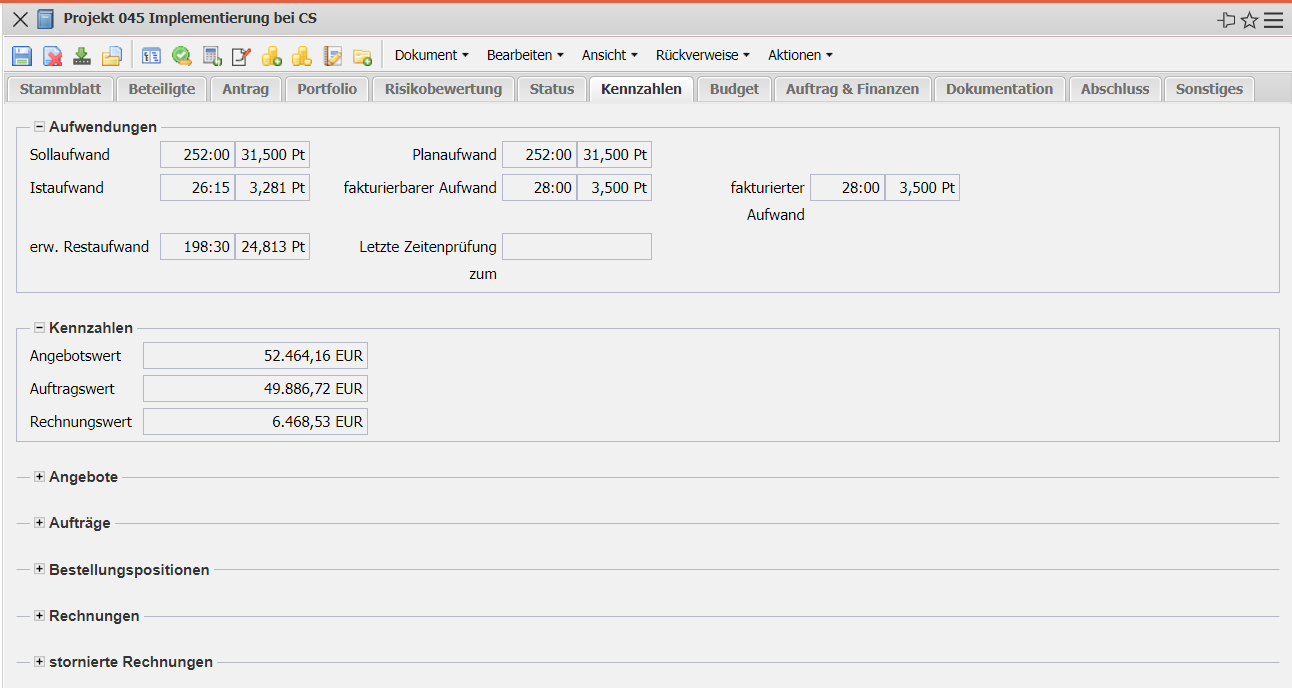
Task: Open the Rückverweise menu
Action: pyautogui.click(x=702, y=55)
